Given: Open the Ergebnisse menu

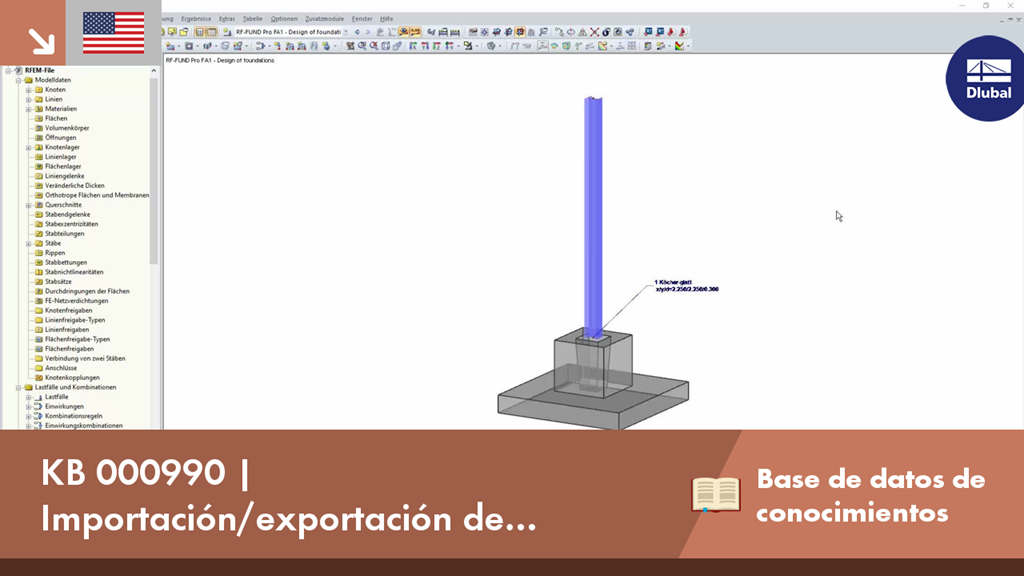Looking at the screenshot, I should (196, 19).
